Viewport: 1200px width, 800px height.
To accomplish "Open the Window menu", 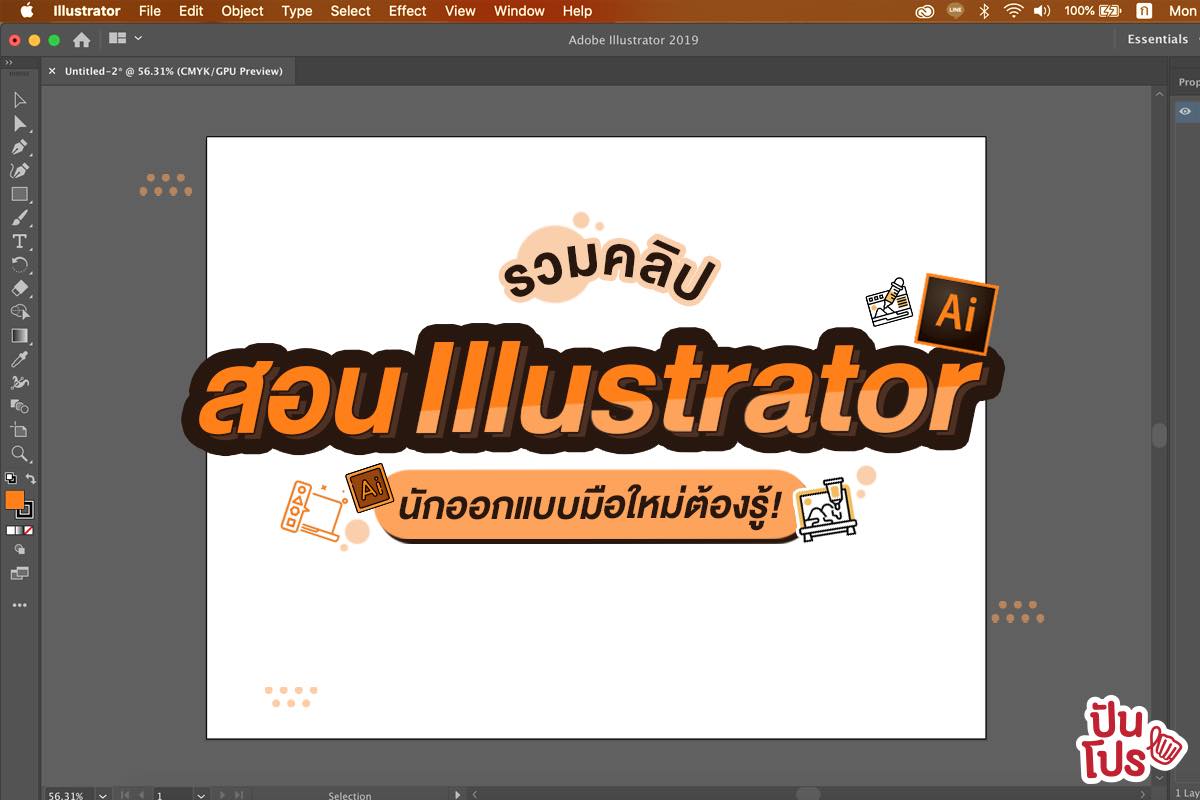I will pos(520,11).
